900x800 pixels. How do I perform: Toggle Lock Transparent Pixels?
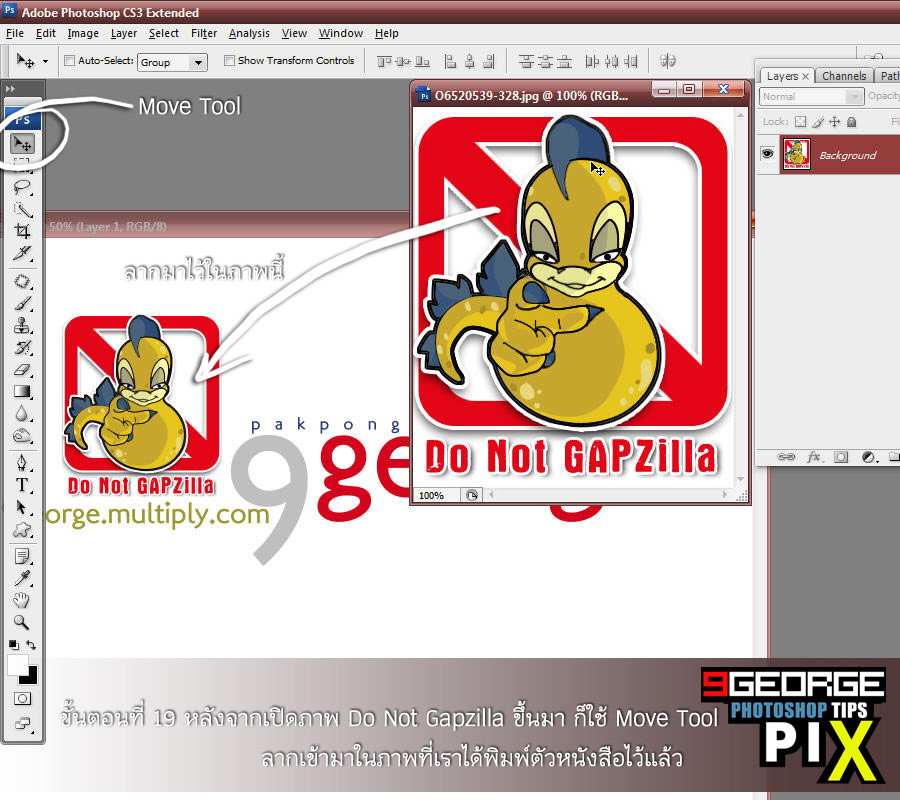click(x=801, y=122)
